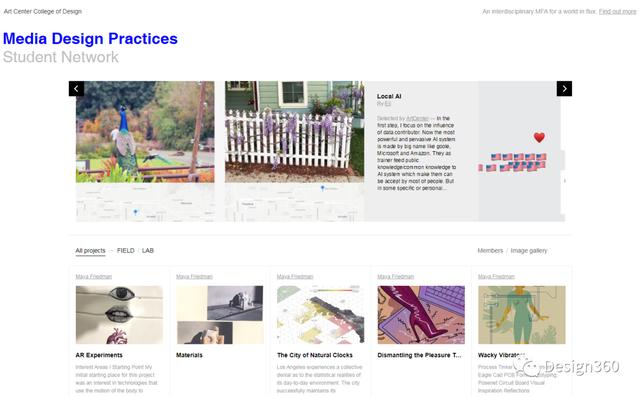This screenshot has height=396, width=640.
Task: Open the peacock photo in carousel
Action: pyautogui.click(x=145, y=132)
